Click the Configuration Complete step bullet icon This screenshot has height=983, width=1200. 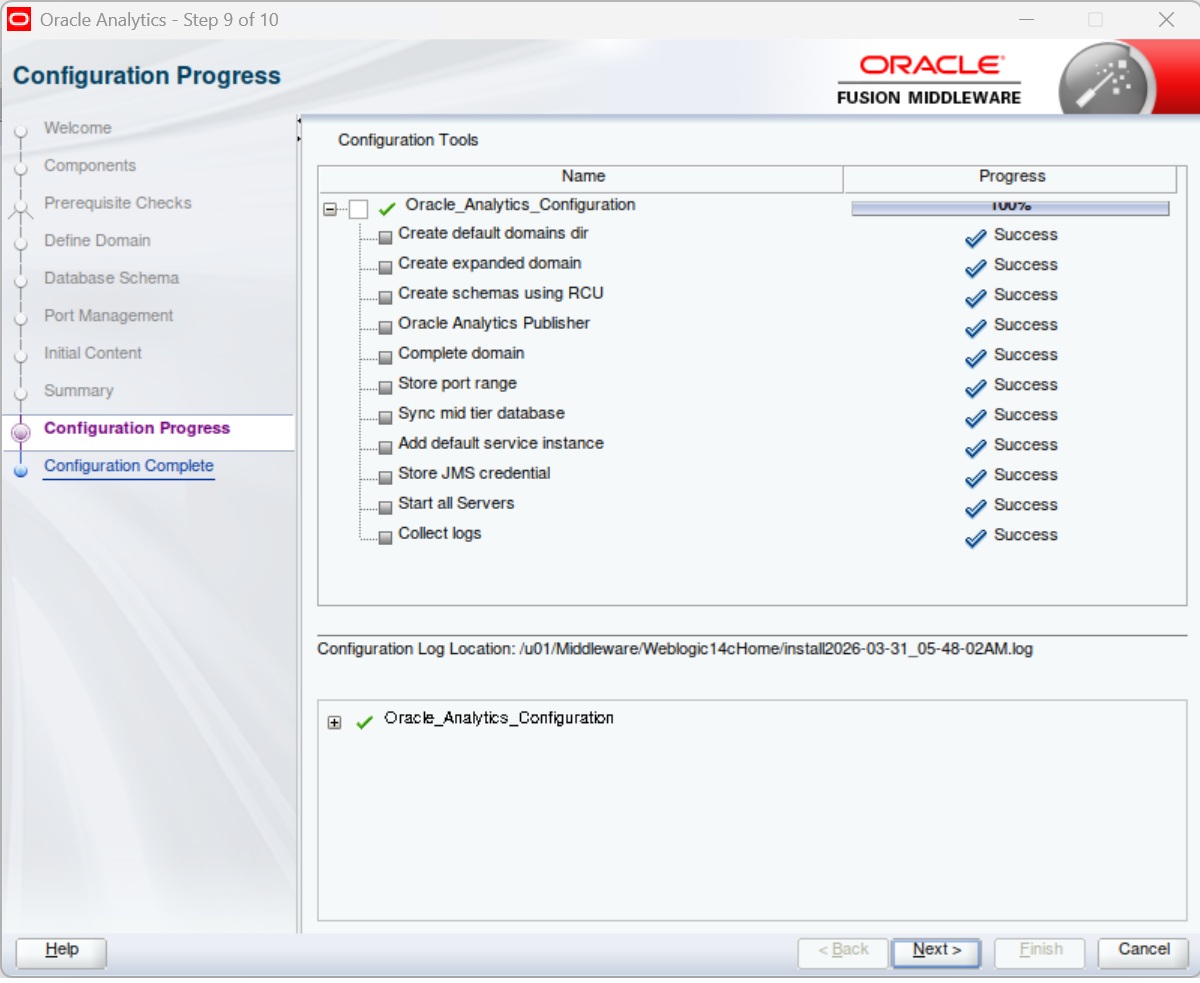pyautogui.click(x=20, y=470)
